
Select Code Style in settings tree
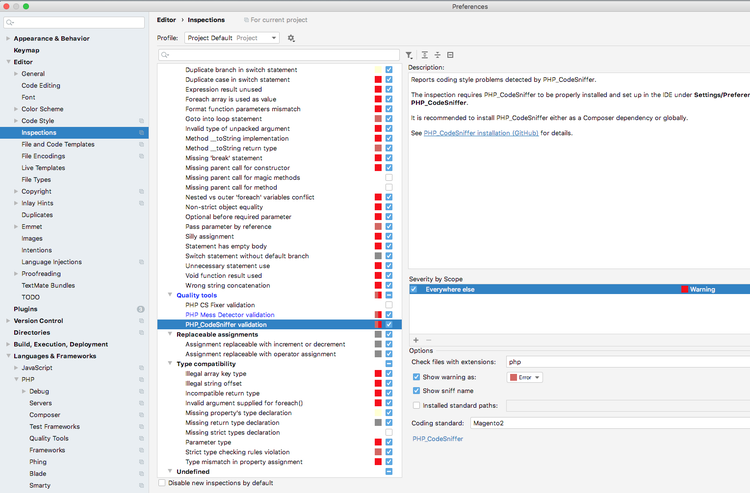39,120
